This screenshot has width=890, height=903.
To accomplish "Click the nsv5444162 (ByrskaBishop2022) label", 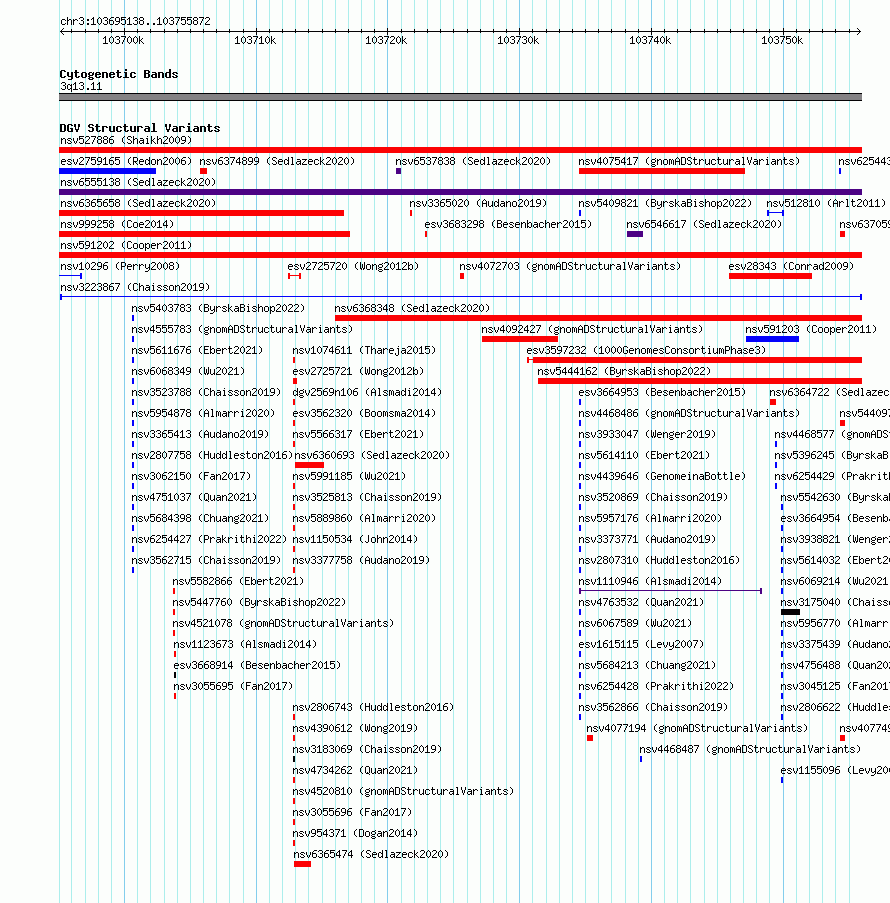I will click(x=624, y=371).
